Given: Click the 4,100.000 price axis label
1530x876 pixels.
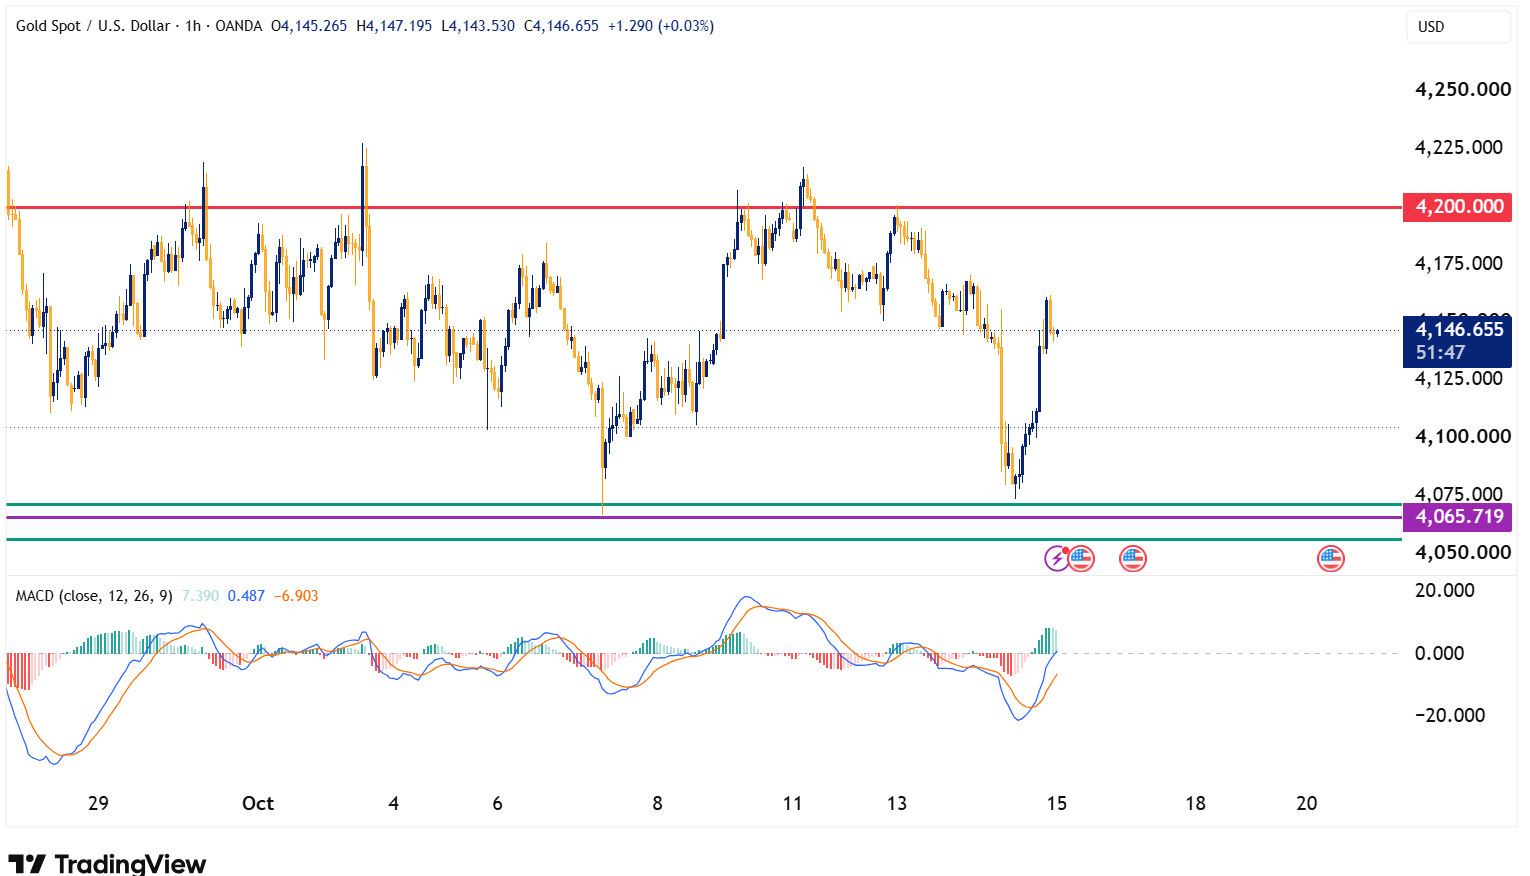Looking at the screenshot, I should [1462, 437].
